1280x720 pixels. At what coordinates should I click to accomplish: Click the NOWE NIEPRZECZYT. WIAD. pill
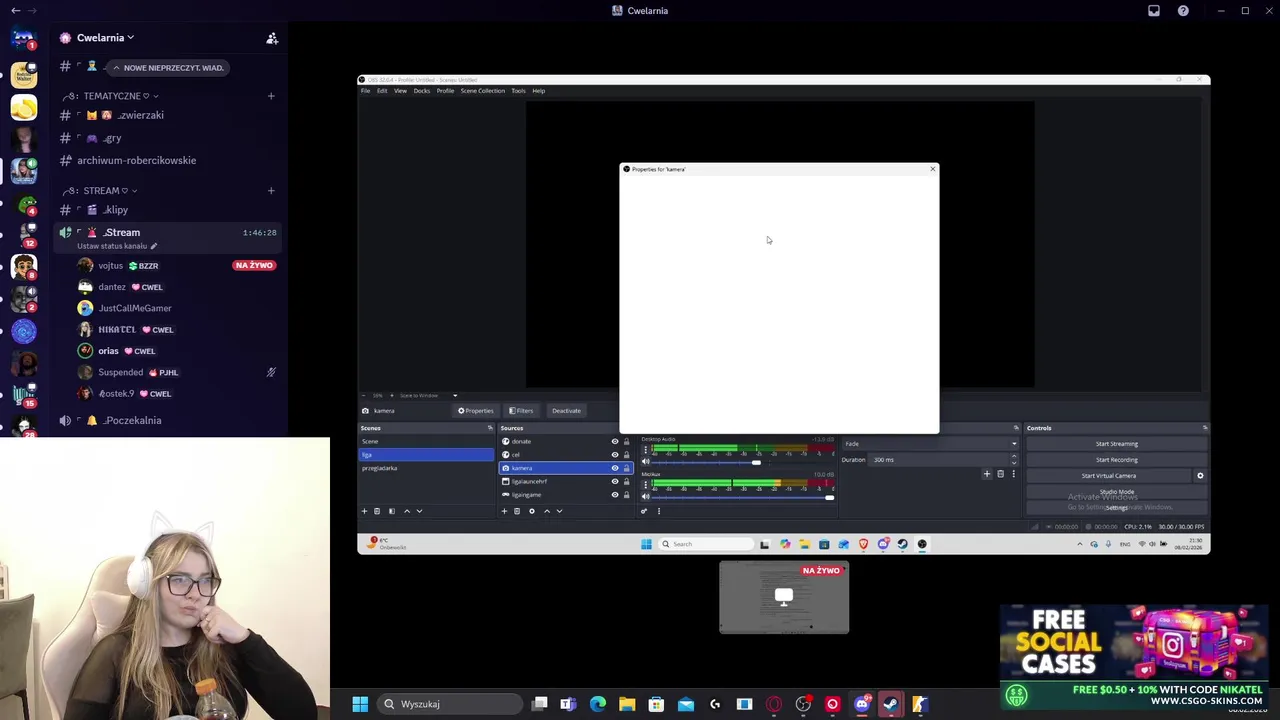point(167,68)
